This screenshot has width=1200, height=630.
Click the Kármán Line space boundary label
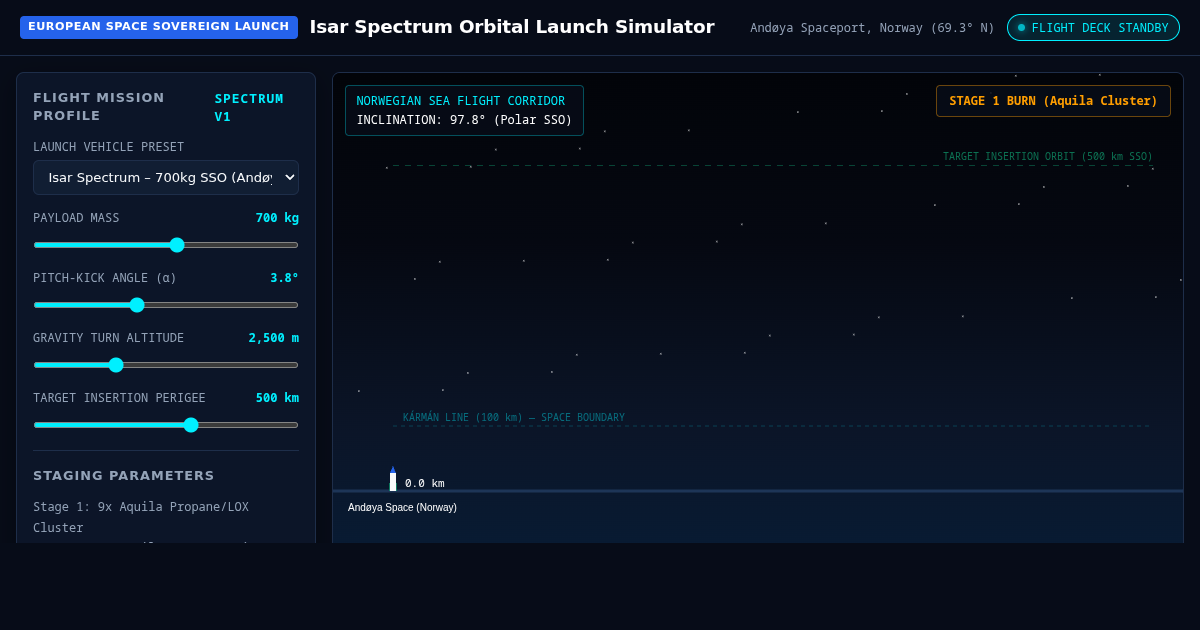point(514,418)
